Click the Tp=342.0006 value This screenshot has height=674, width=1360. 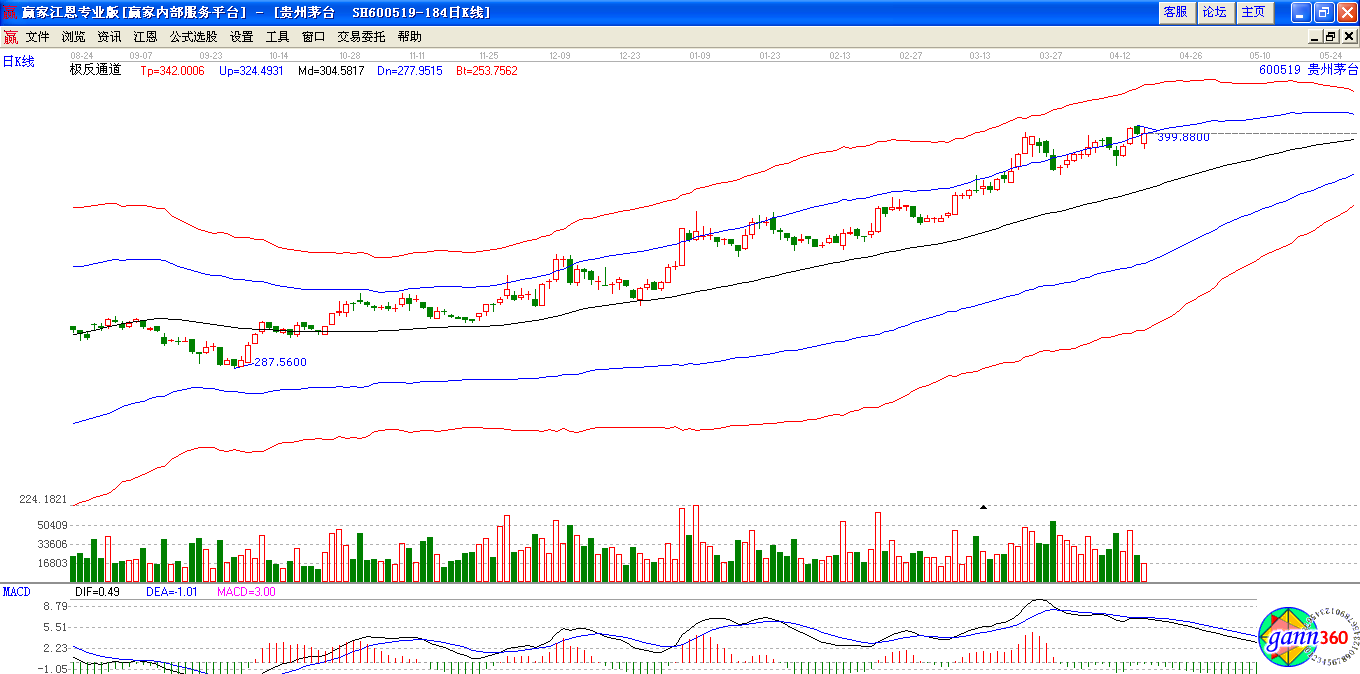[172, 71]
